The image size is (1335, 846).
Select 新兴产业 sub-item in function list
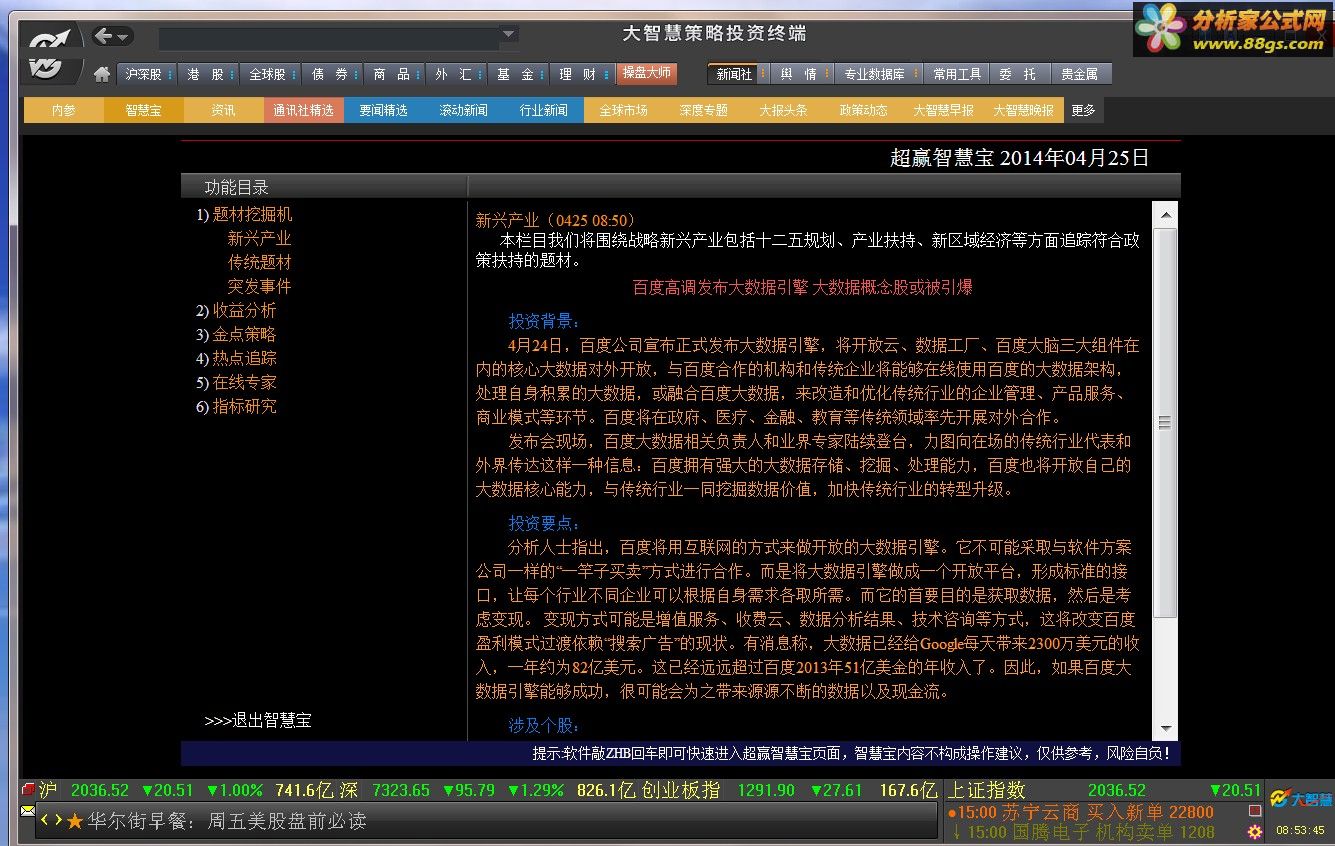260,239
